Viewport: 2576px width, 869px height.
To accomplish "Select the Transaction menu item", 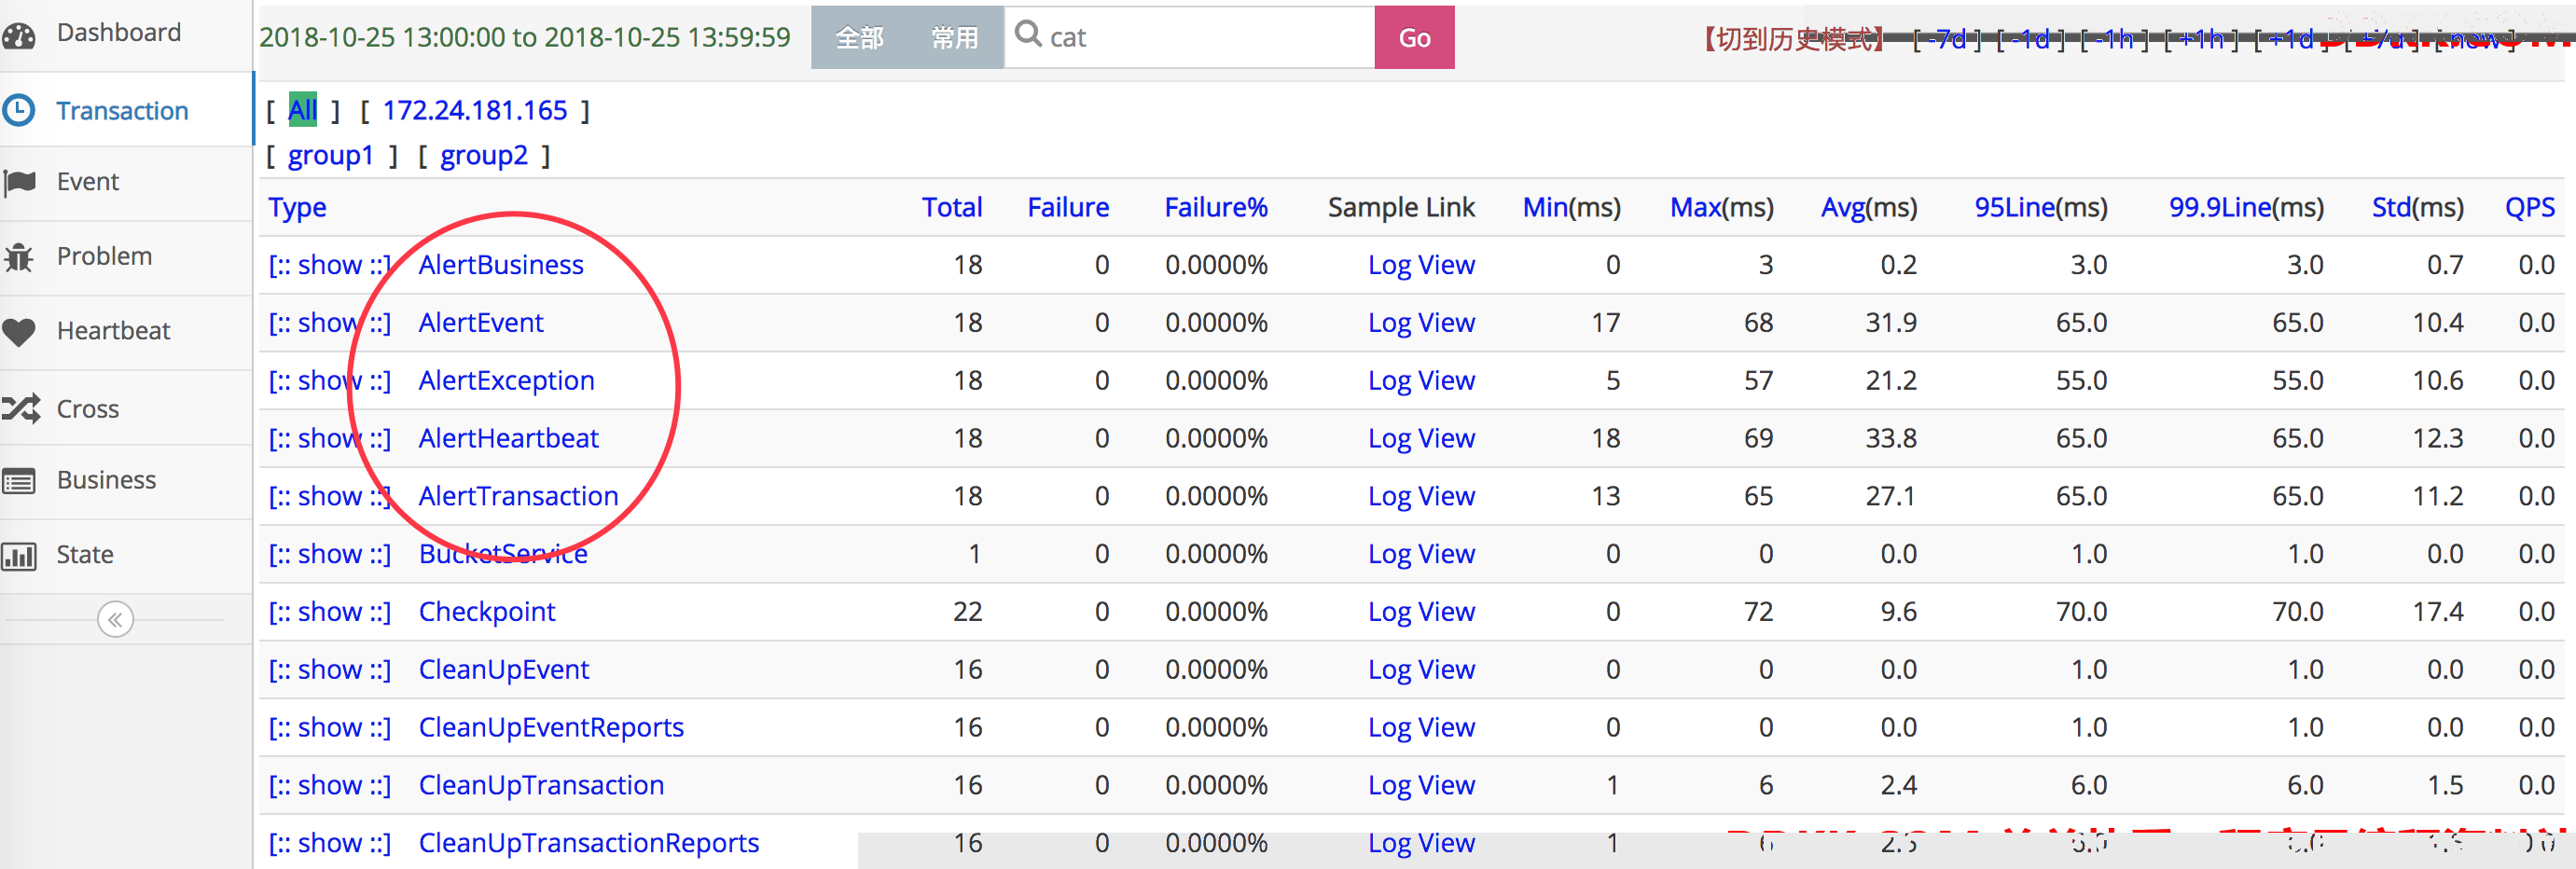I will click(122, 110).
